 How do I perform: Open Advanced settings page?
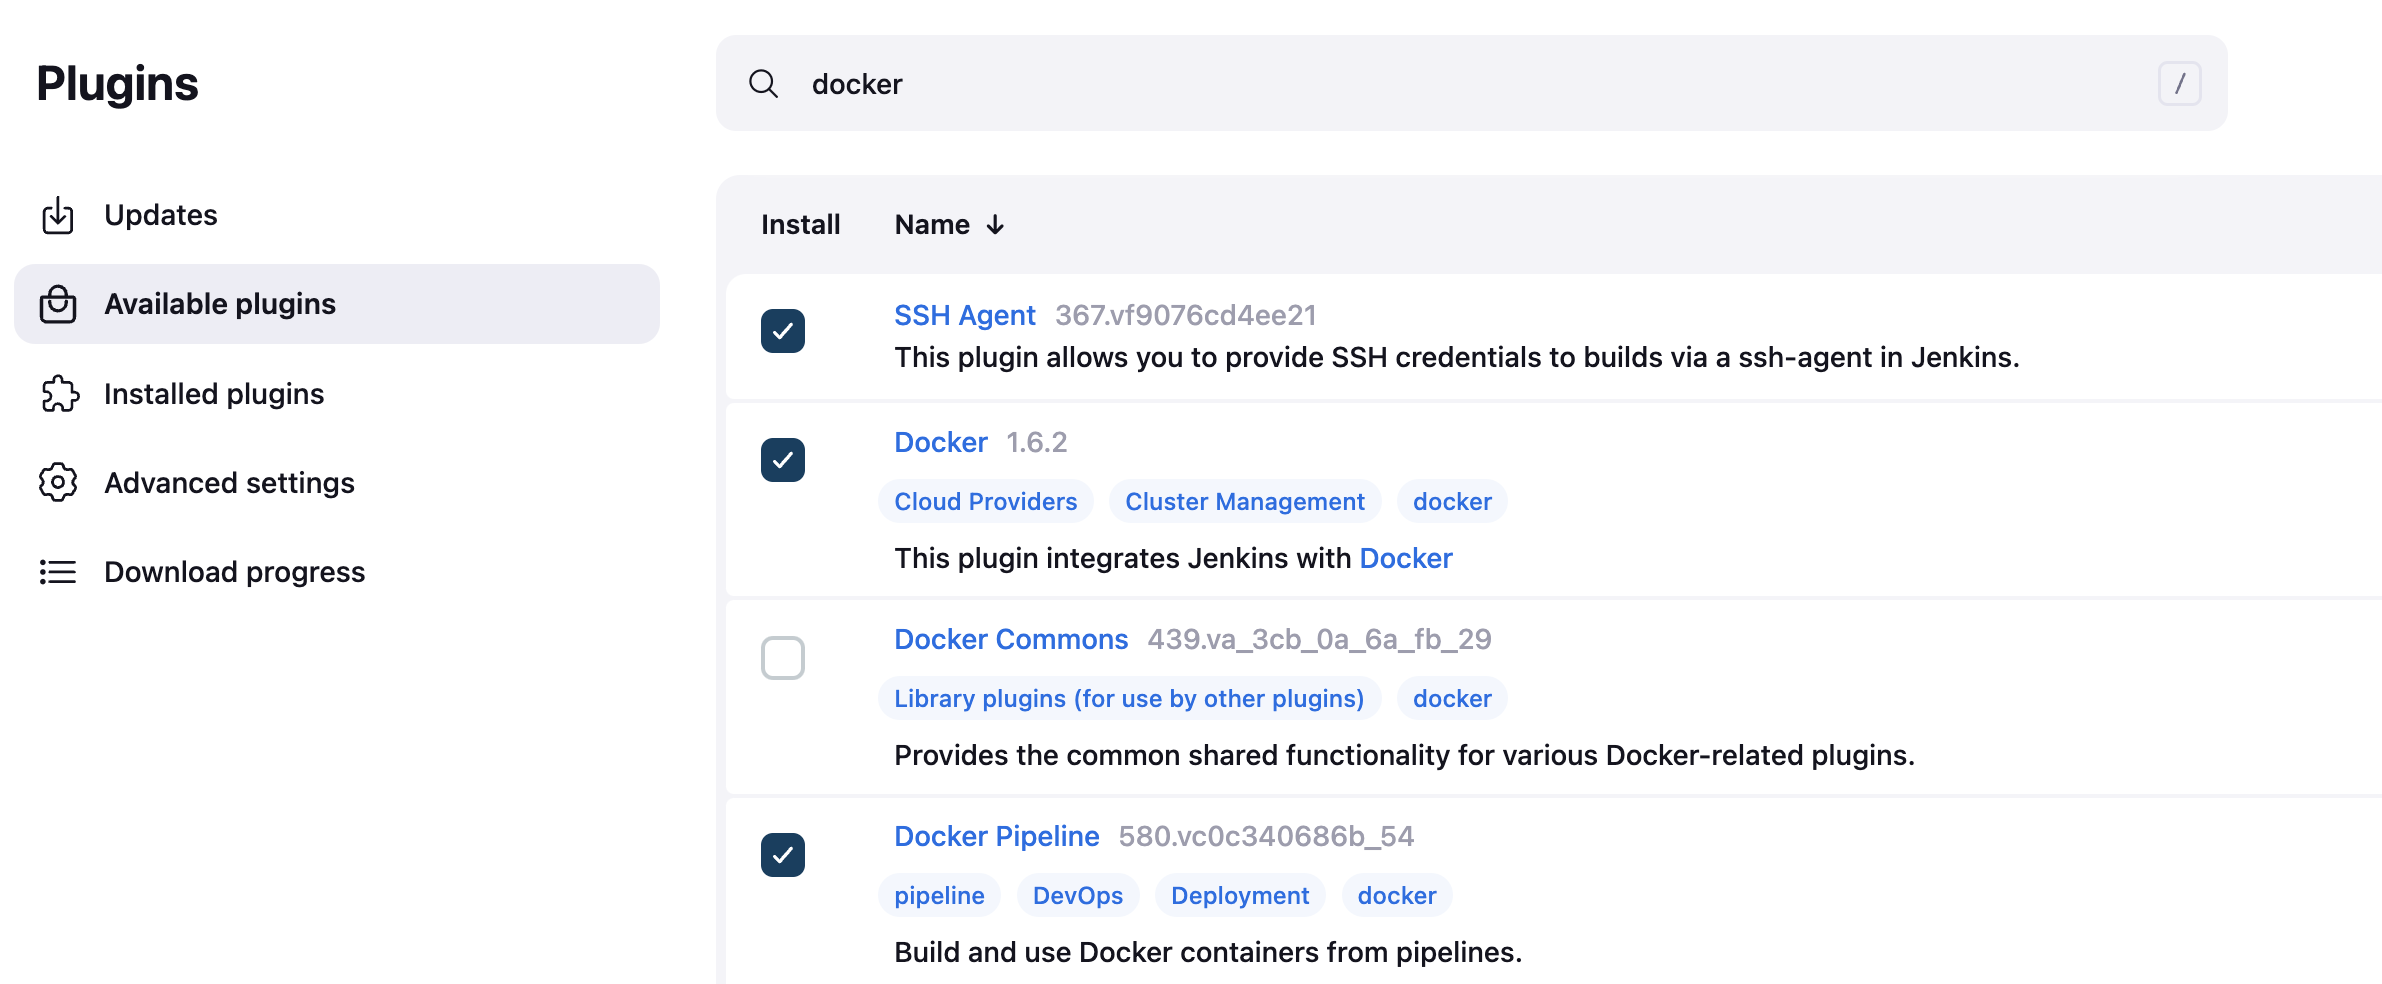[x=337, y=483]
